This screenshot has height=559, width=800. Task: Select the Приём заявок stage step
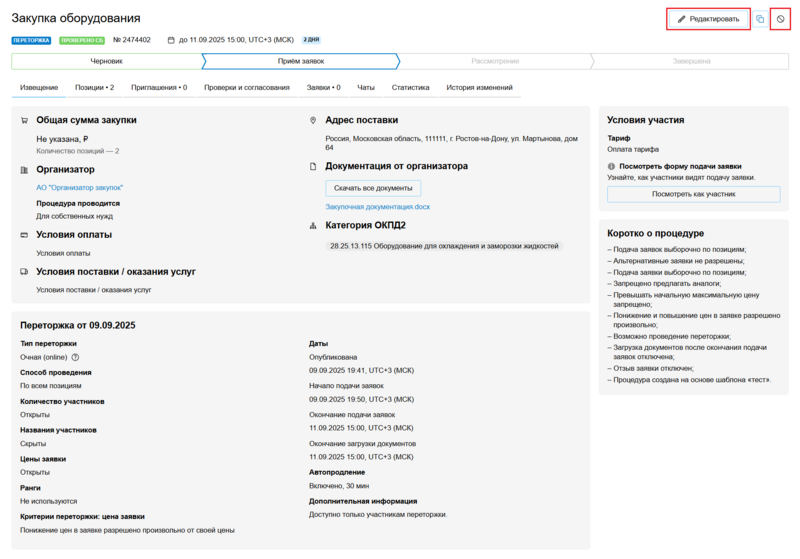[x=300, y=61]
